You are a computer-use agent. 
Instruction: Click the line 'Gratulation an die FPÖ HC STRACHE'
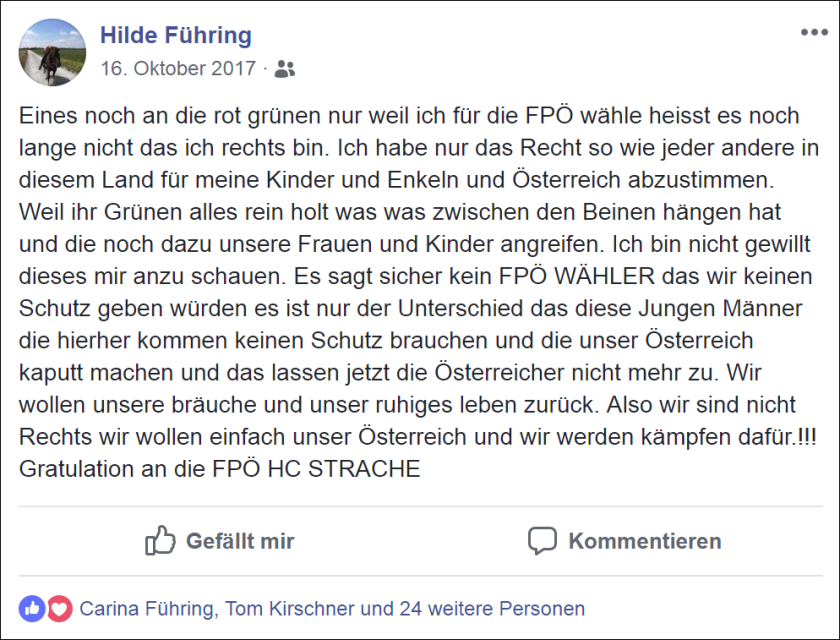(220, 468)
